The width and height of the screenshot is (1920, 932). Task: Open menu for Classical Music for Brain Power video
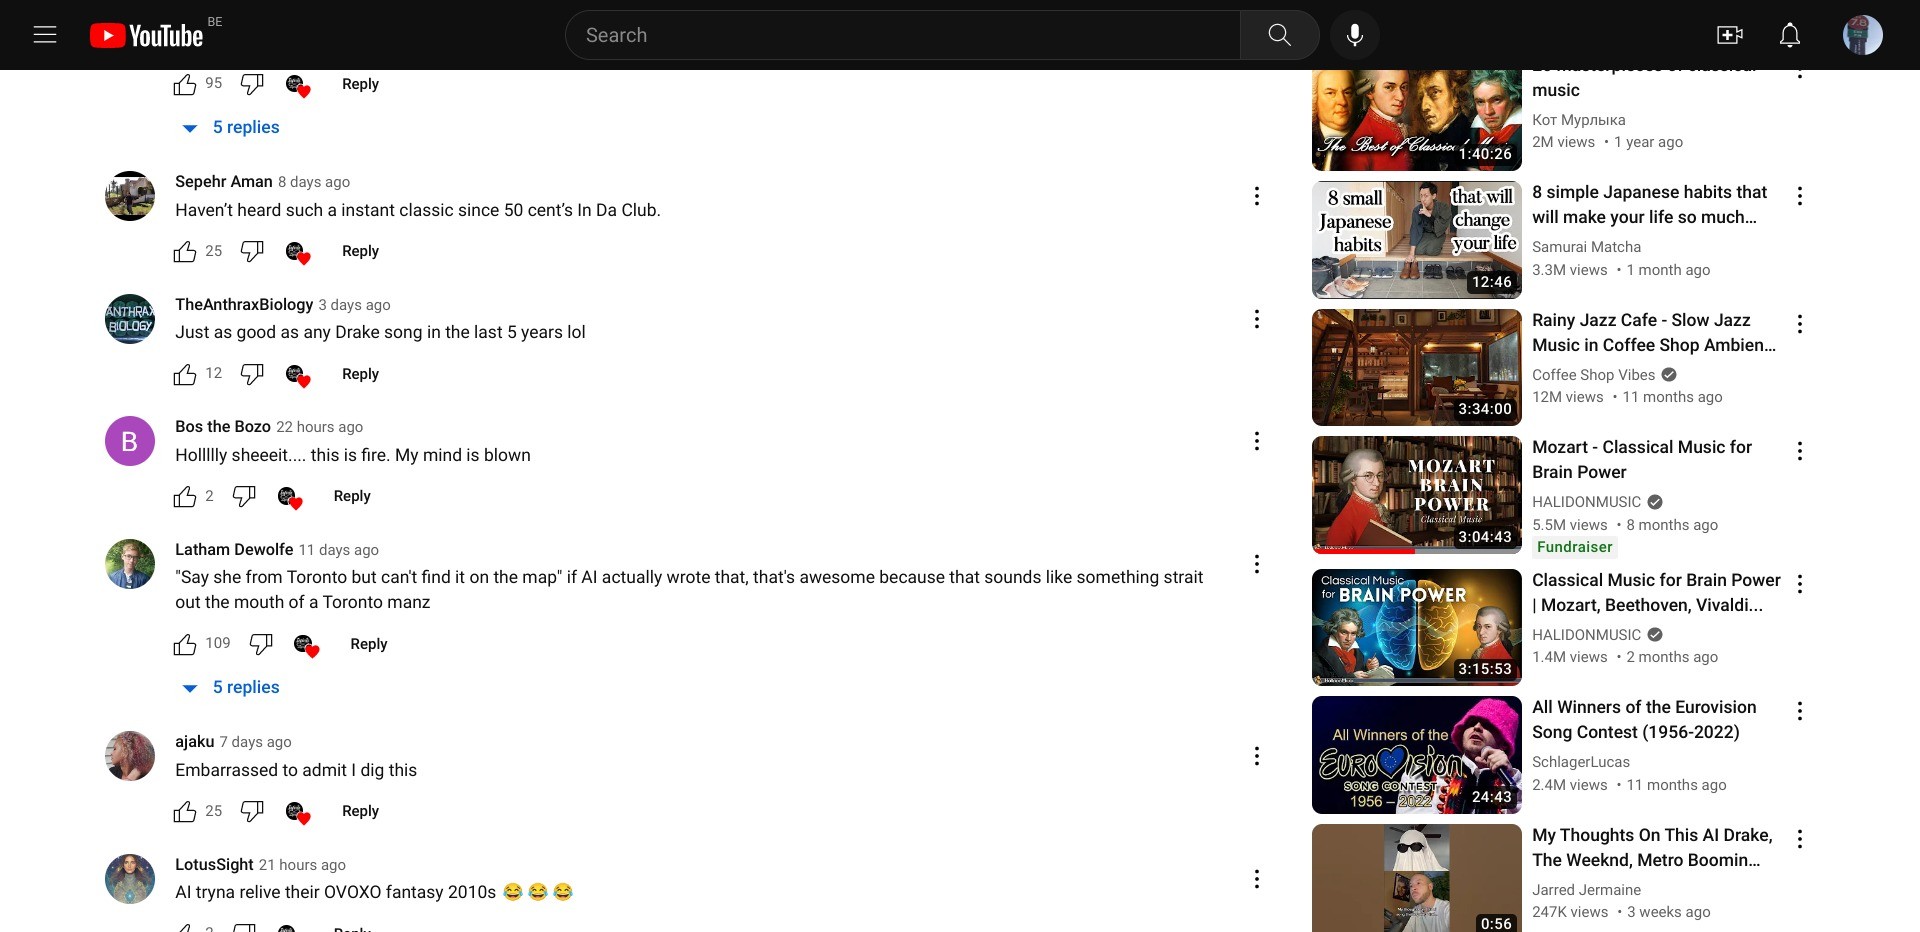point(1799,584)
